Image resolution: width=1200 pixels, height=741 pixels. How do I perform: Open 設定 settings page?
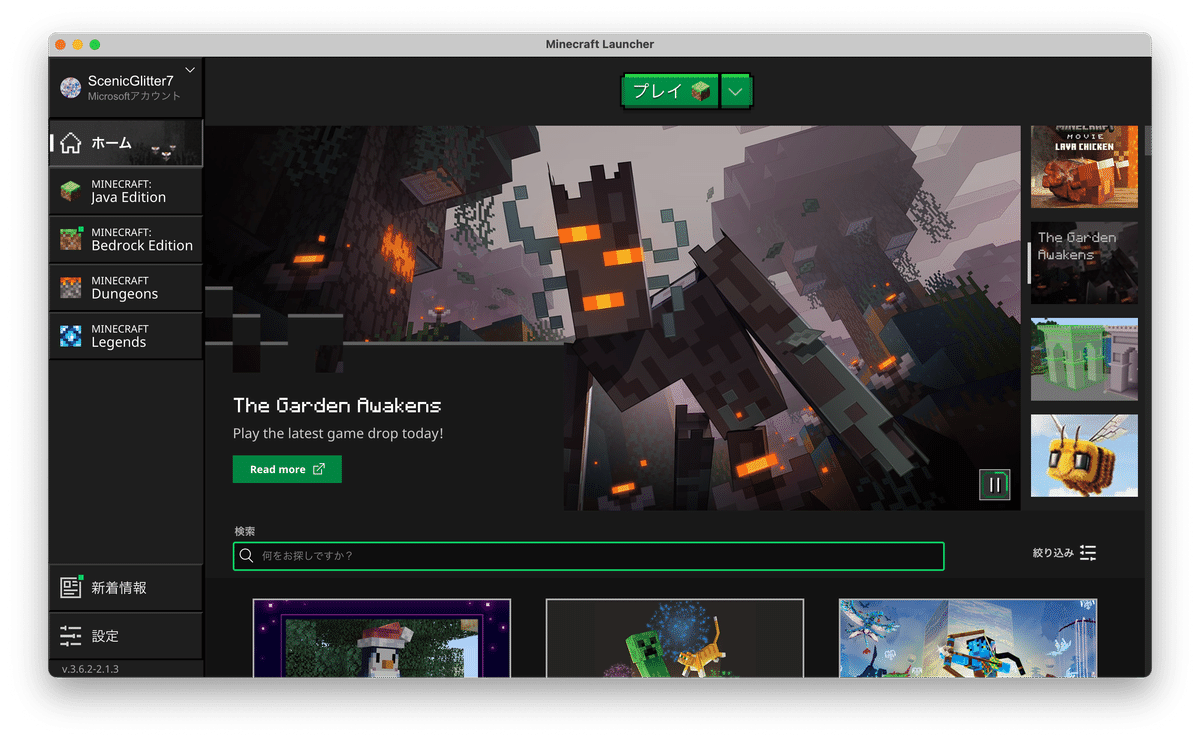(x=126, y=636)
